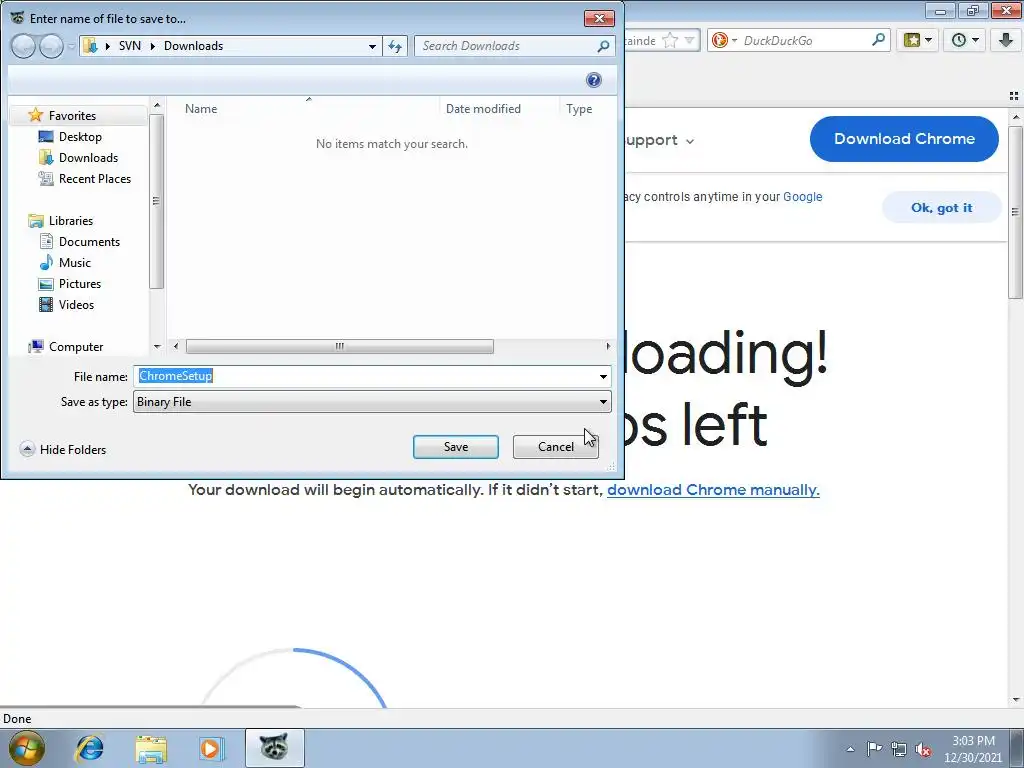Open the bookmarks menu star button
Image resolution: width=1024 pixels, height=768 pixels.
(x=918, y=40)
